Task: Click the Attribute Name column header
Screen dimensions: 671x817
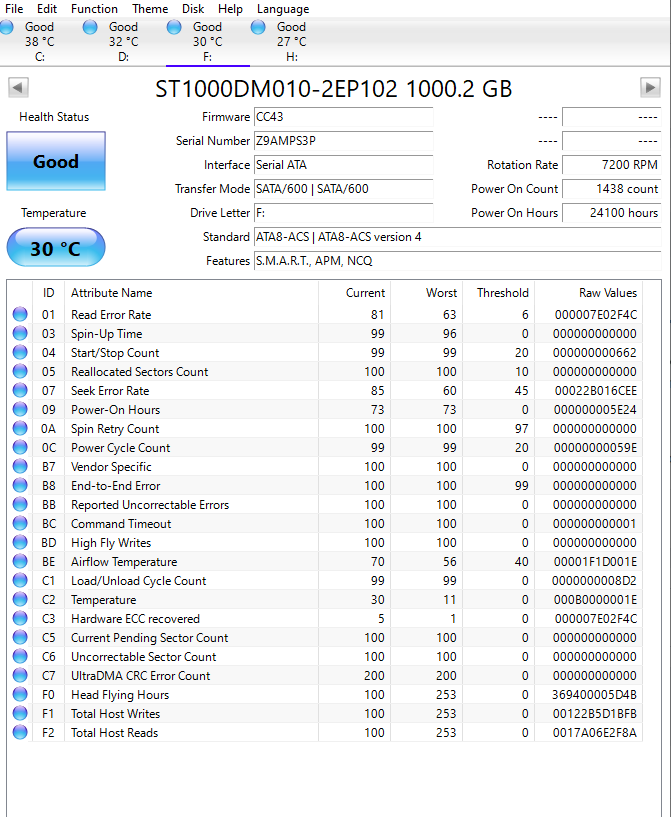Action: click(x=191, y=292)
